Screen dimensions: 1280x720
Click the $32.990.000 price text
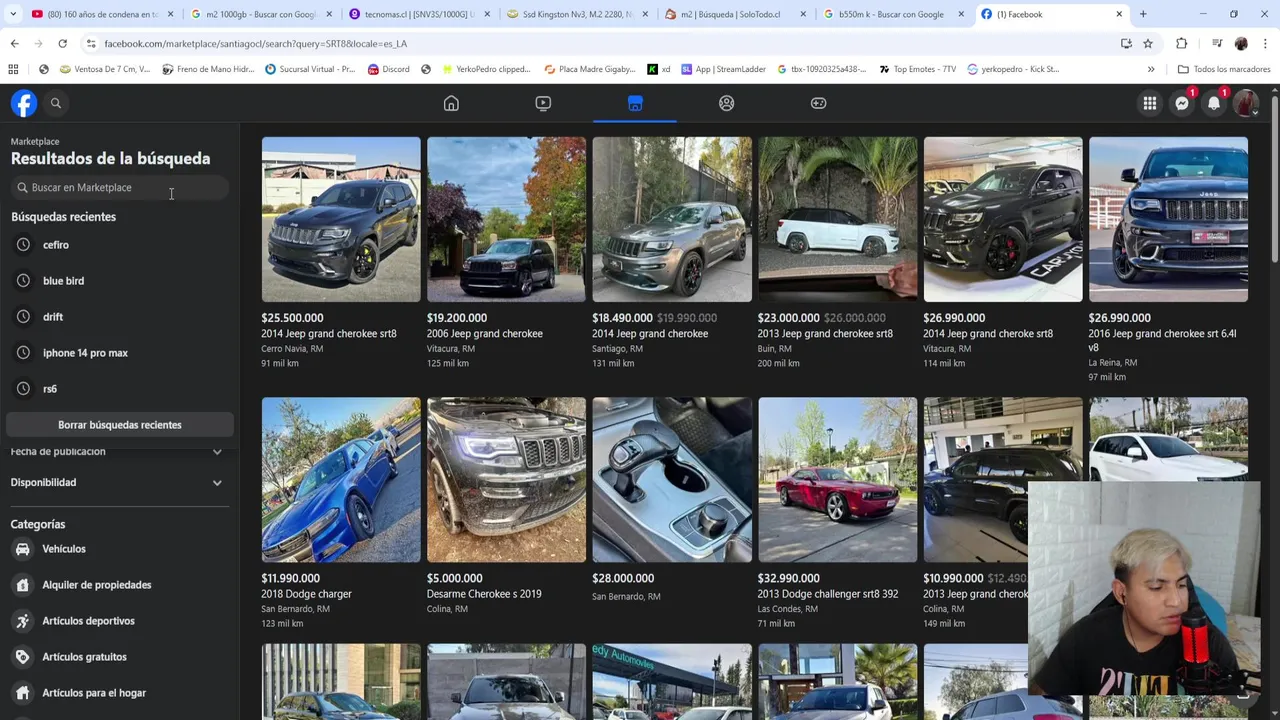click(789, 578)
